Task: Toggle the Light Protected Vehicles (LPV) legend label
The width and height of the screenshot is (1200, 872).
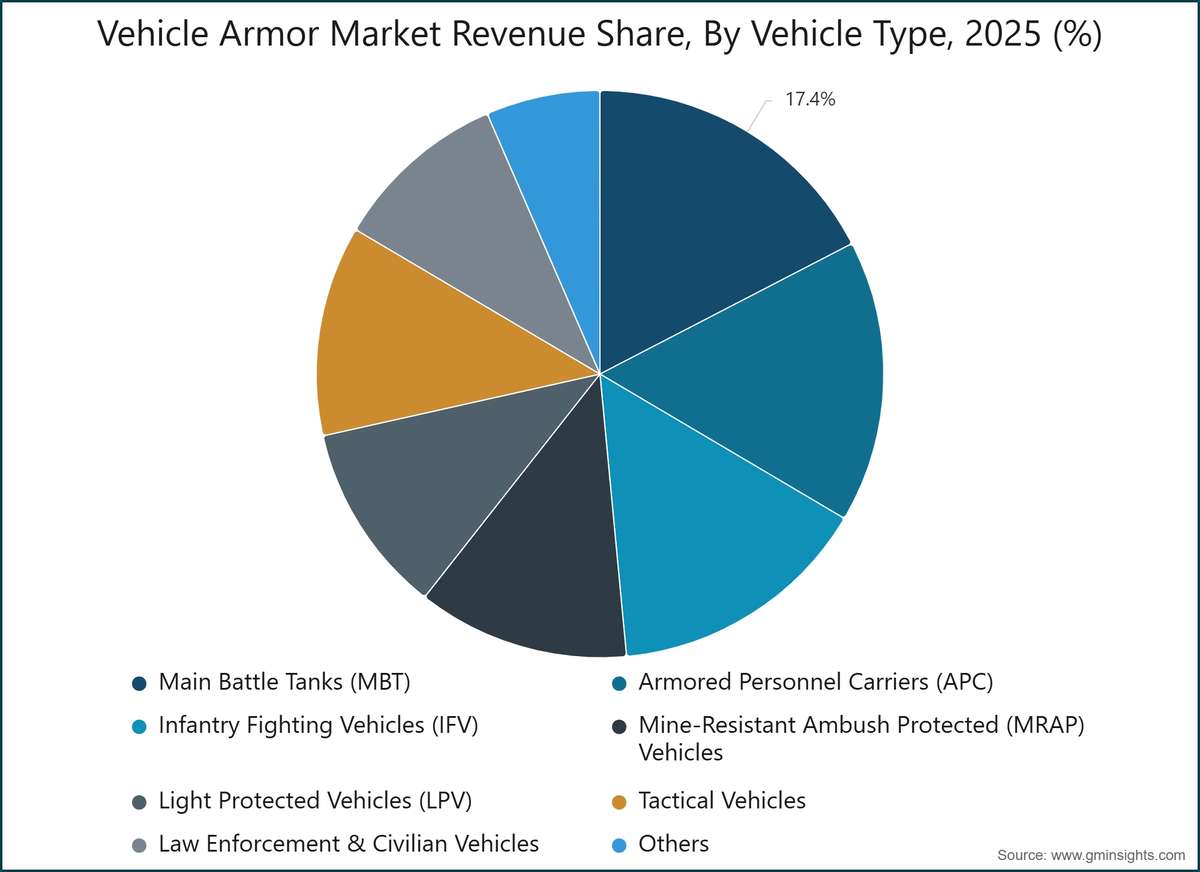Action: (x=315, y=801)
